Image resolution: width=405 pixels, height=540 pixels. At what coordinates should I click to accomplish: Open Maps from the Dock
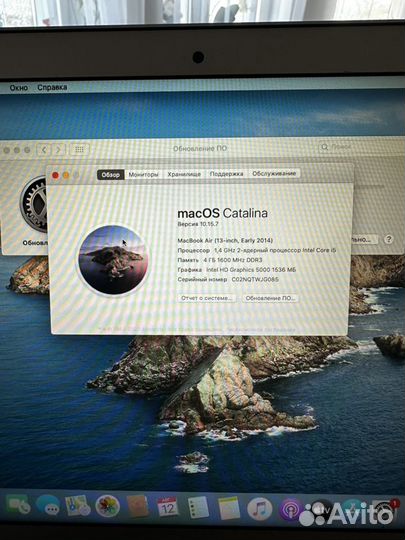click(x=77, y=506)
